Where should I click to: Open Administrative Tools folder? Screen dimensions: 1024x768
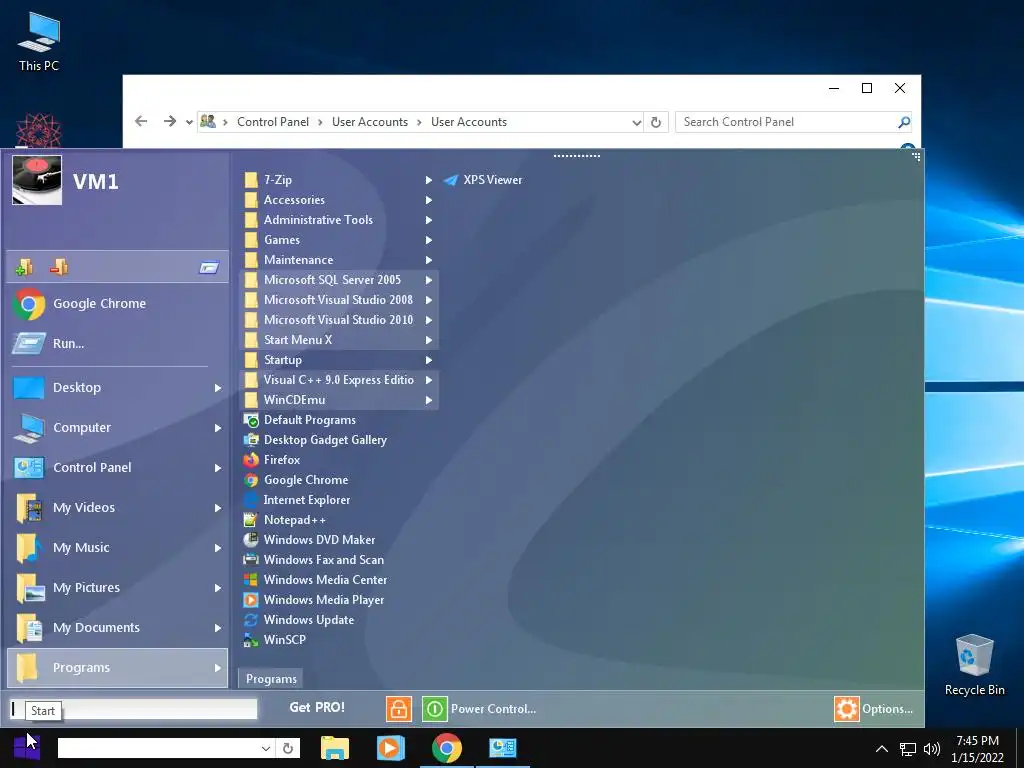point(339,220)
